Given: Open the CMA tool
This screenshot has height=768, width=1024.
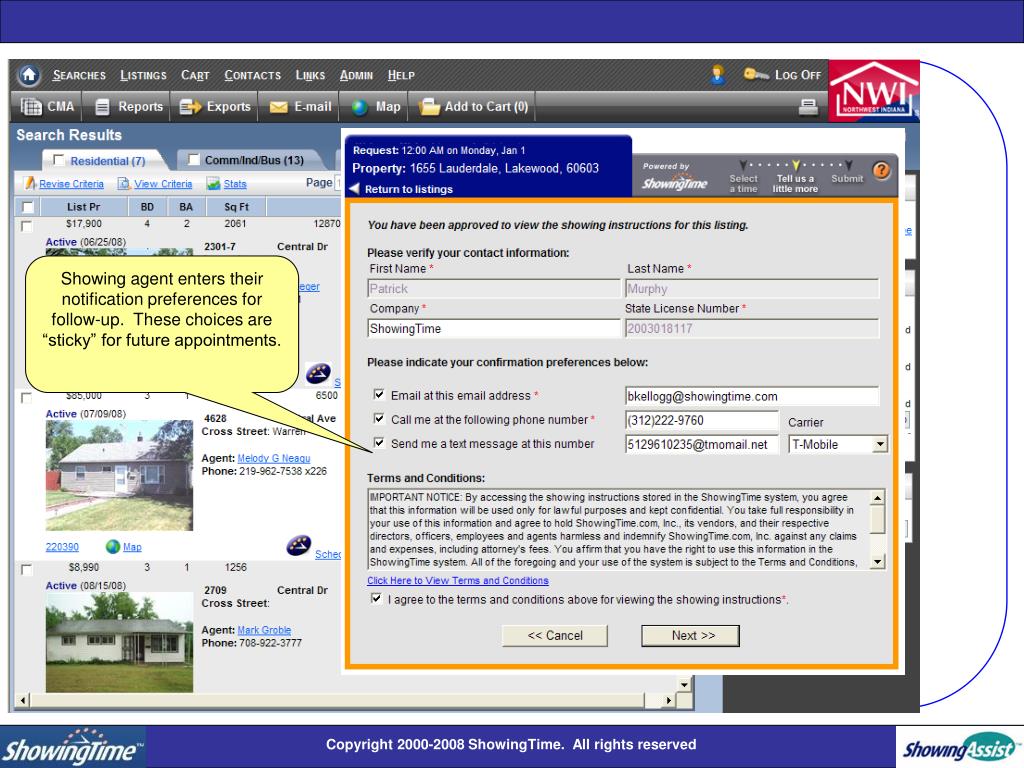Looking at the screenshot, I should coord(48,106).
